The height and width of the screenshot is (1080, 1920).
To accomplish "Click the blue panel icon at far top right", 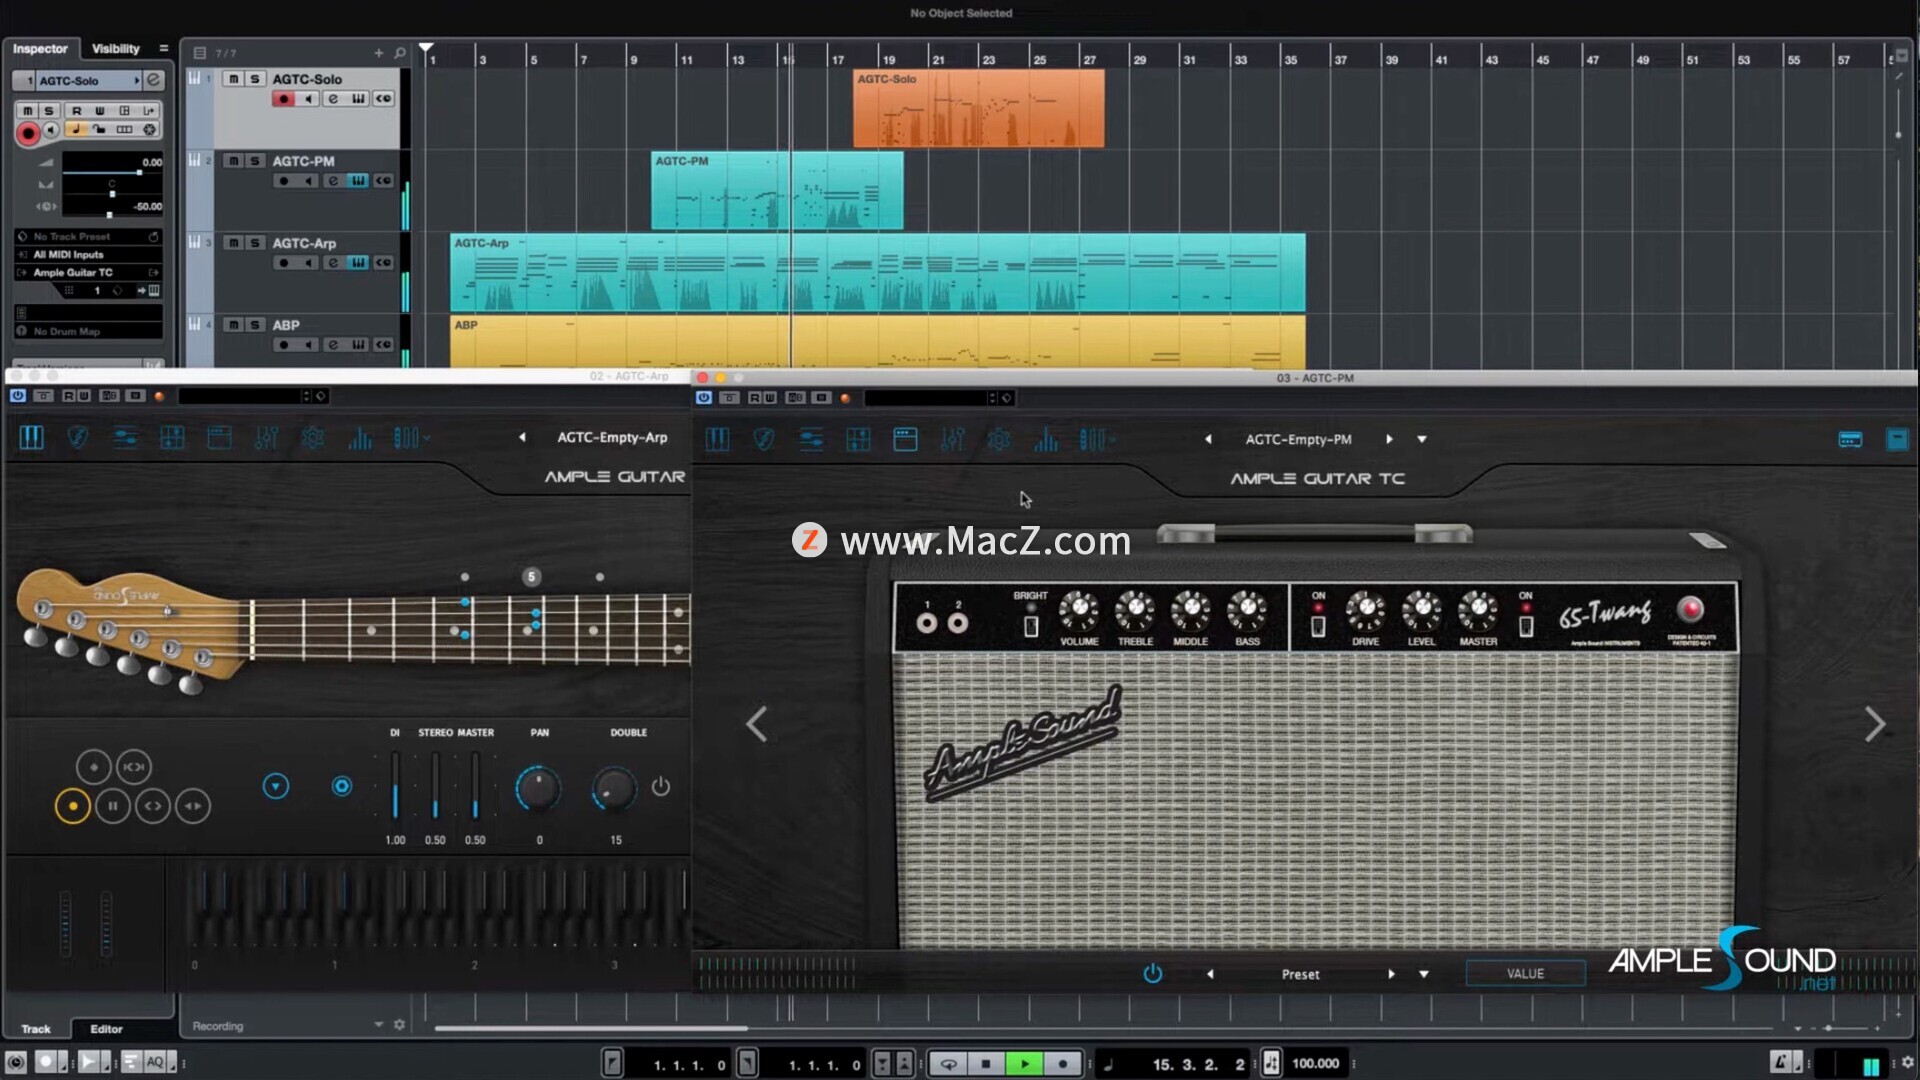I will (x=1897, y=440).
